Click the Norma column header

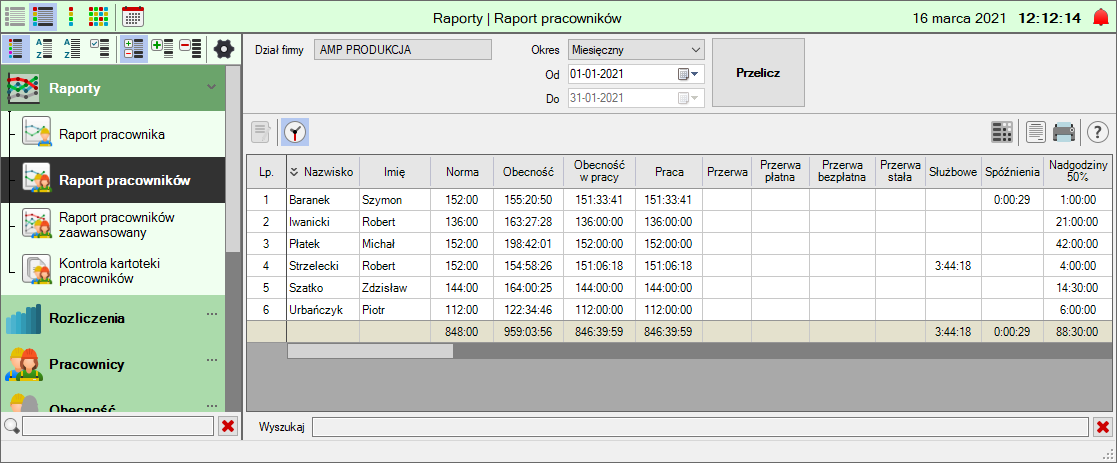[462, 171]
